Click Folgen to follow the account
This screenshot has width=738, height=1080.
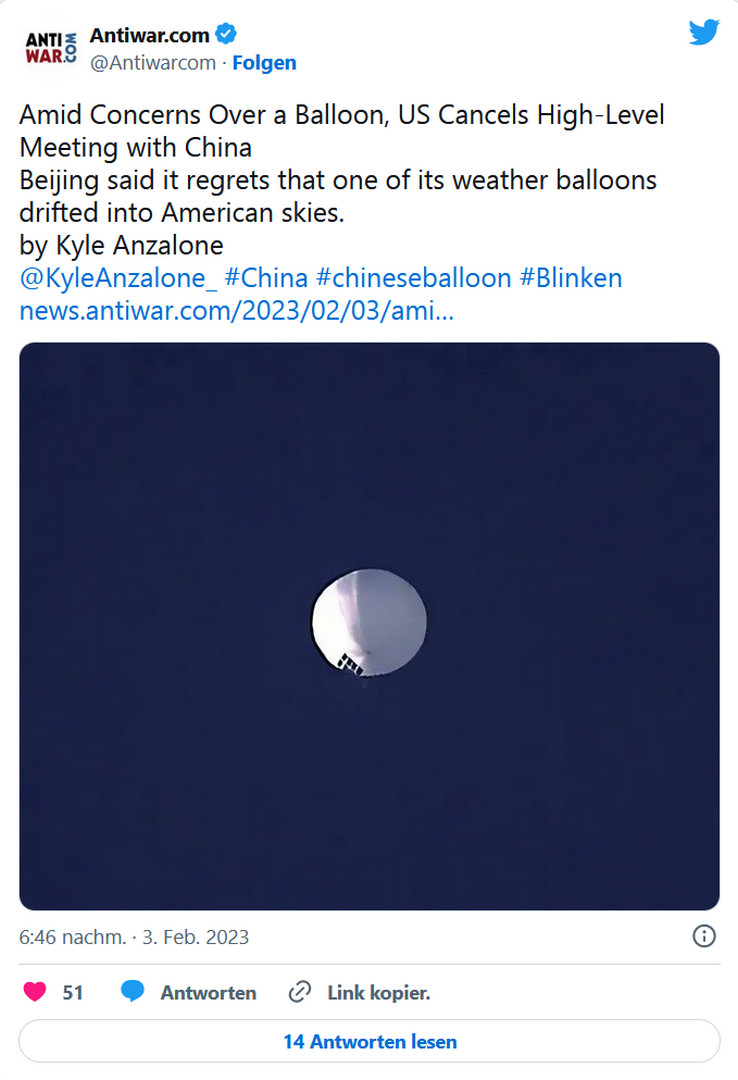(264, 63)
